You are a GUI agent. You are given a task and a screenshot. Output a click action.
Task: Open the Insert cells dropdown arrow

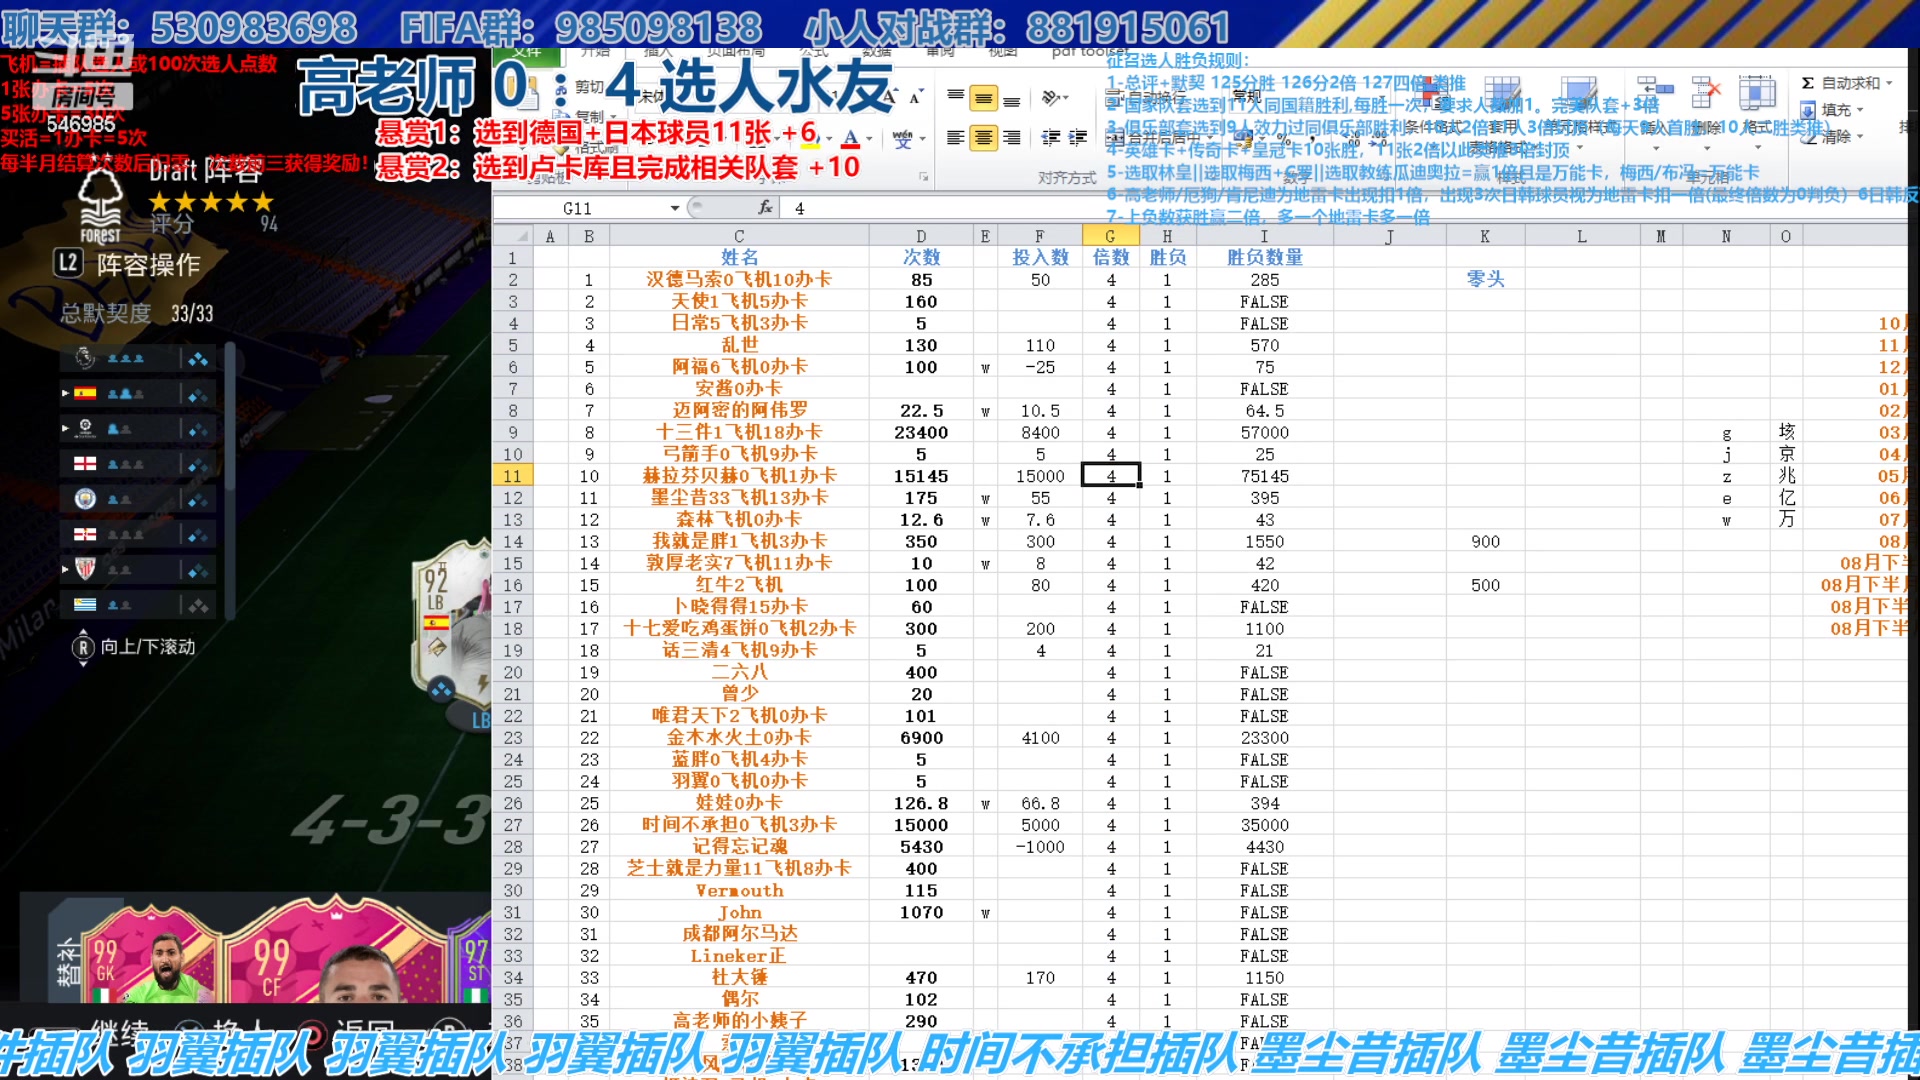pyautogui.click(x=1655, y=148)
